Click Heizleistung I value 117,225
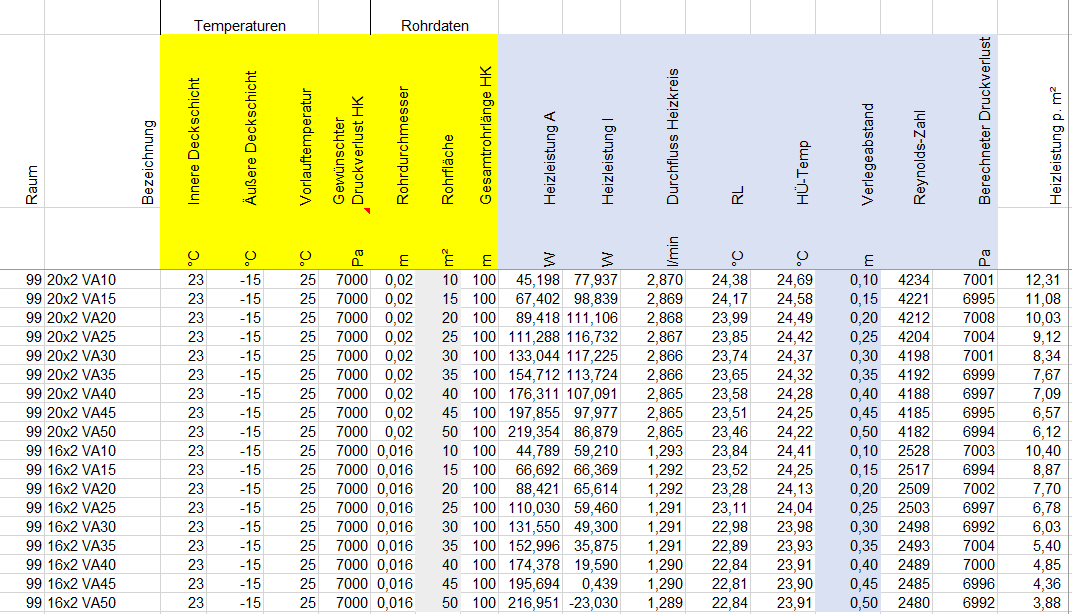 [591, 356]
